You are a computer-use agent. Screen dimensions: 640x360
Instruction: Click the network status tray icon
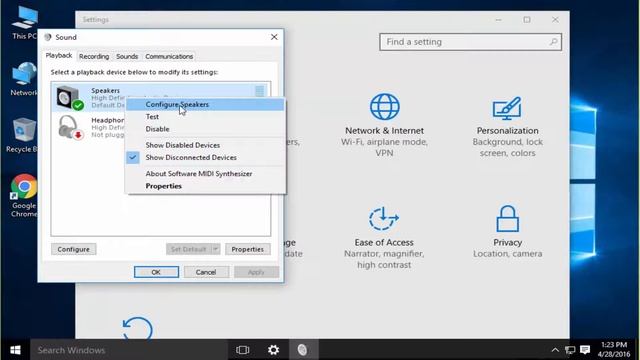[x=570, y=350]
